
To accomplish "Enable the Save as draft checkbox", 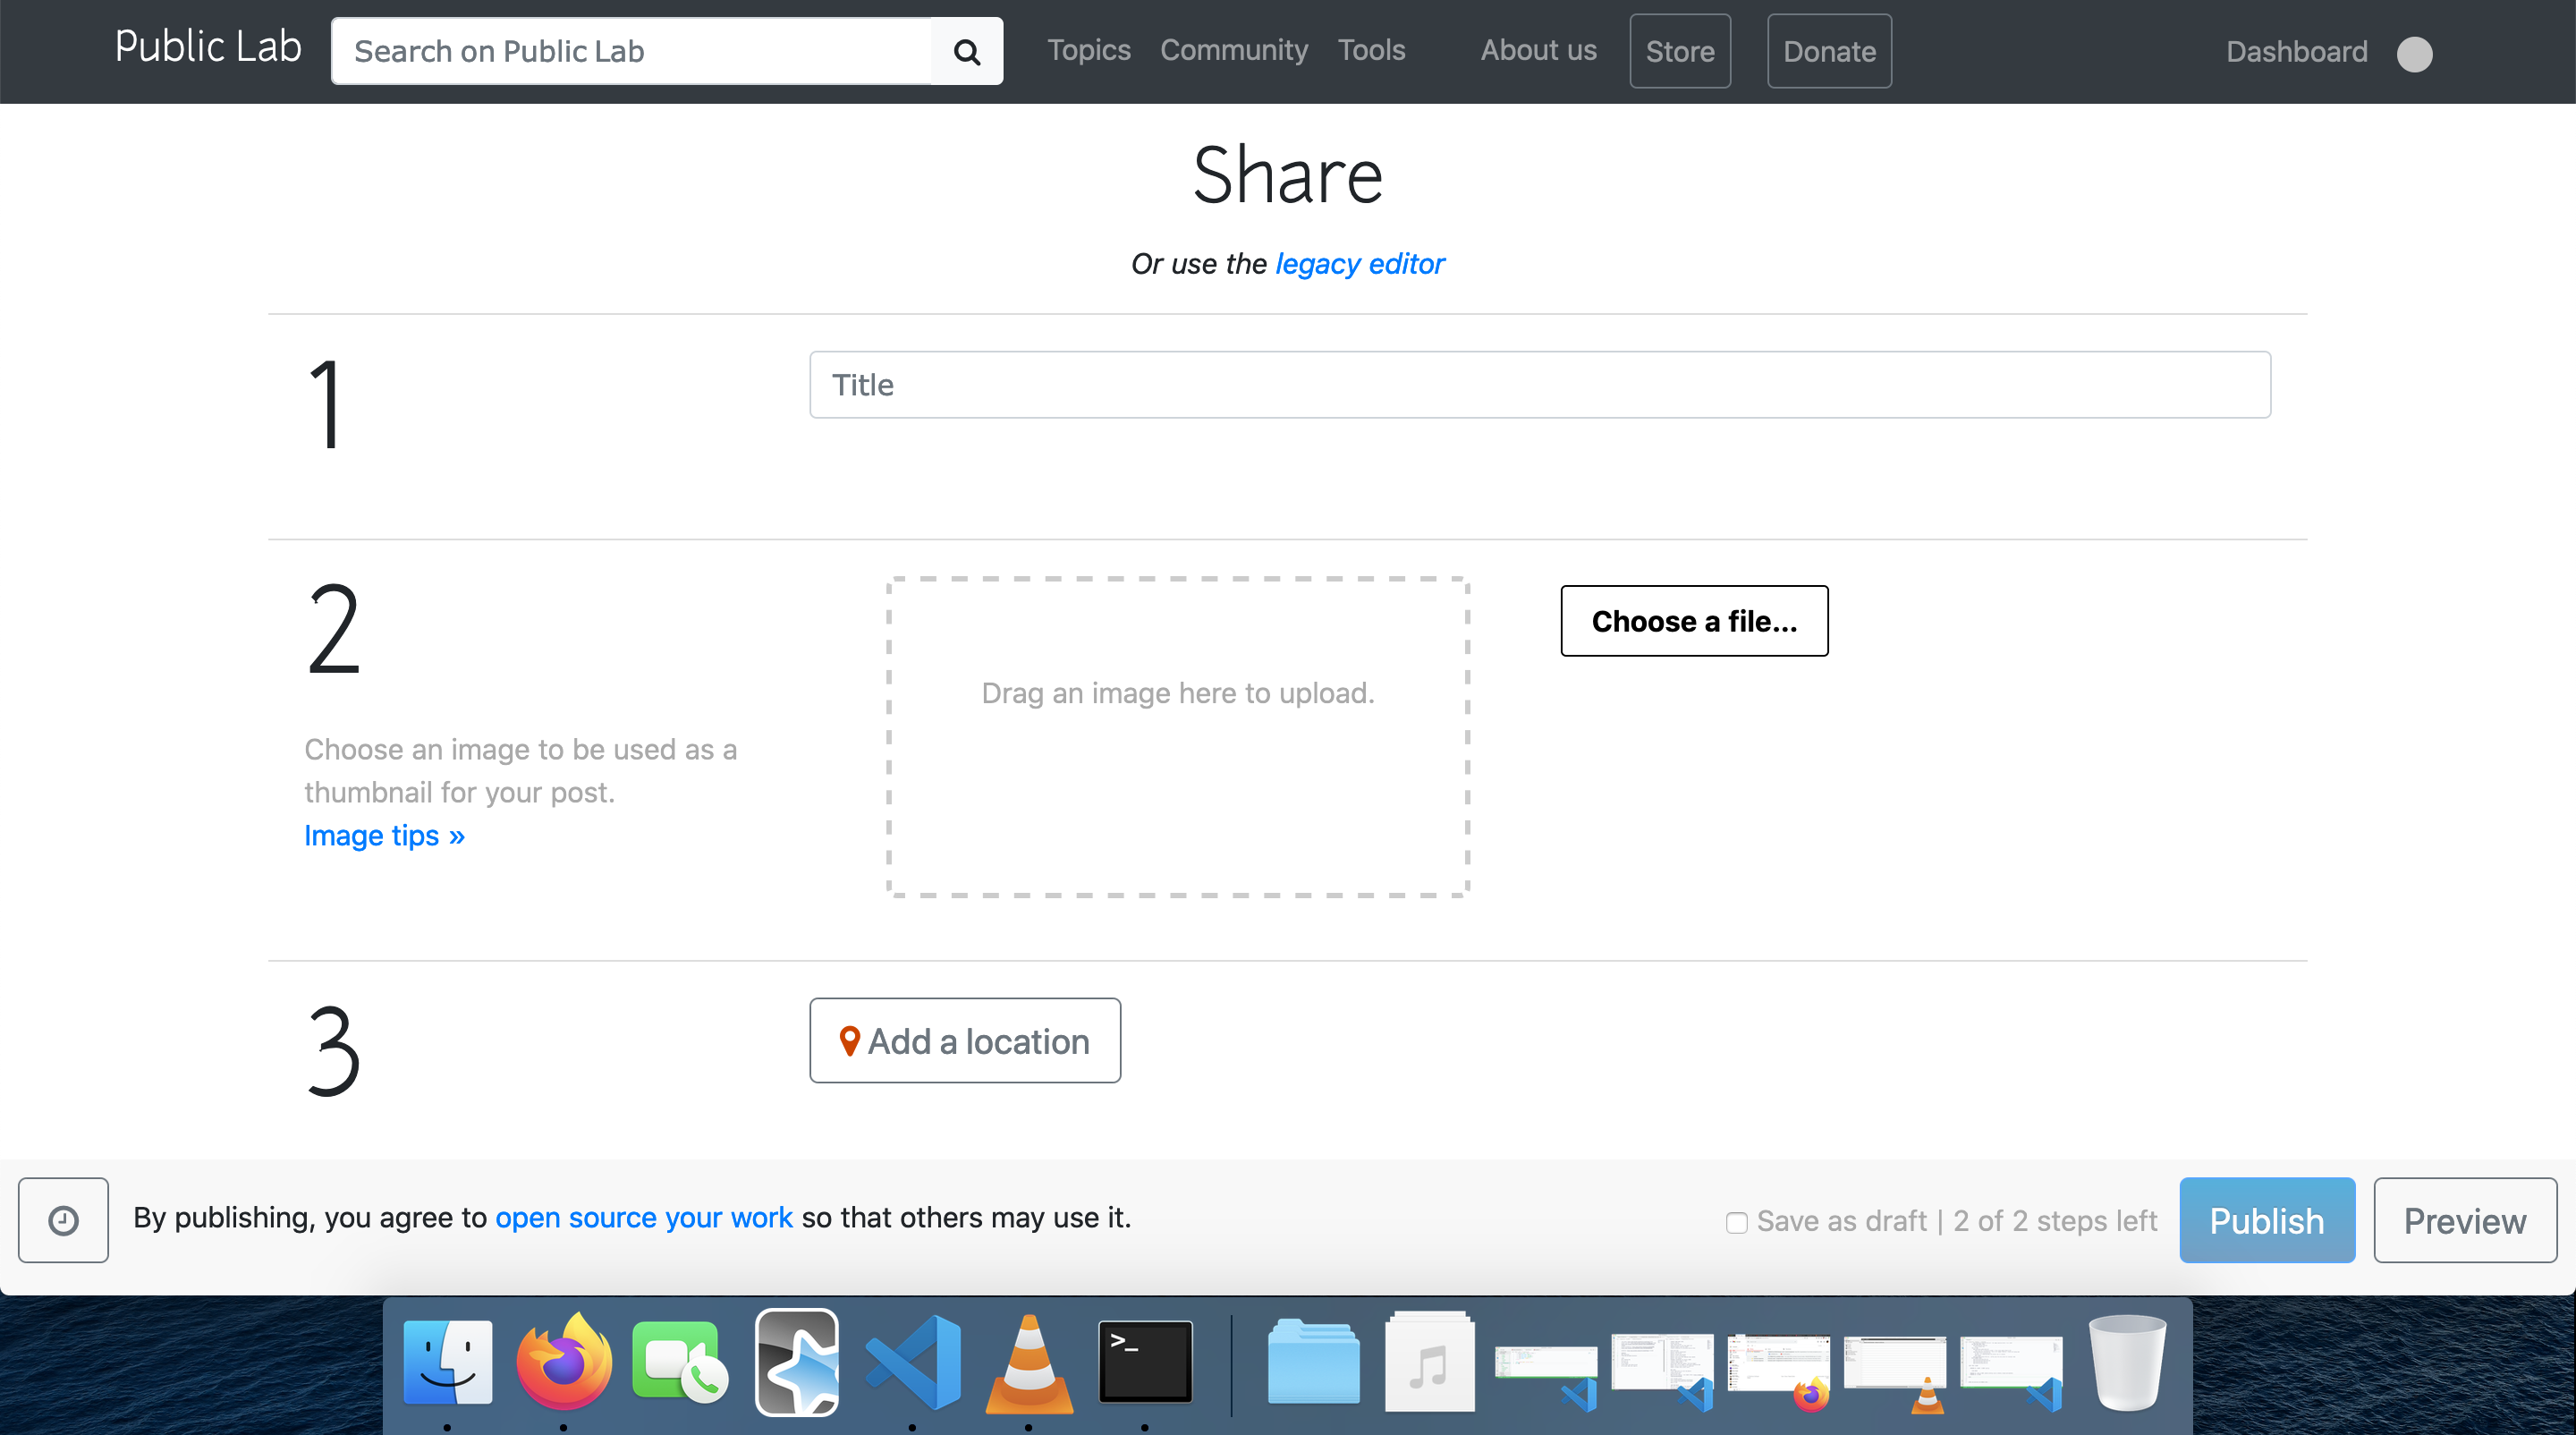I will [1737, 1222].
